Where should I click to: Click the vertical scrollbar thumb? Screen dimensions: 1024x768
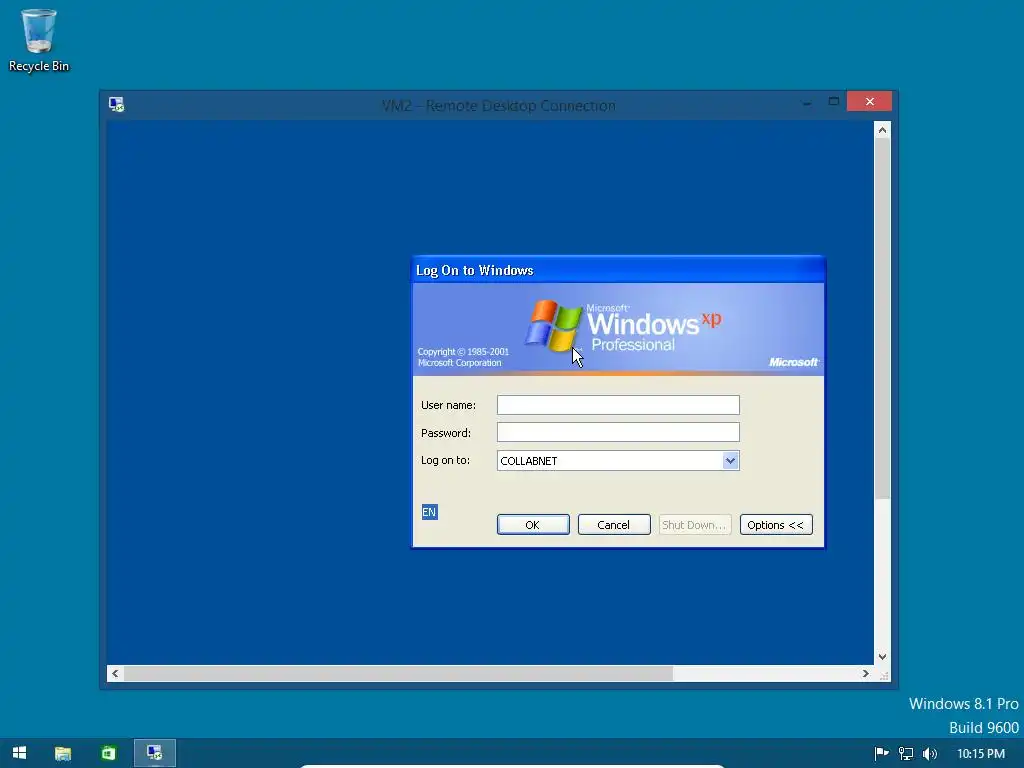click(x=882, y=318)
